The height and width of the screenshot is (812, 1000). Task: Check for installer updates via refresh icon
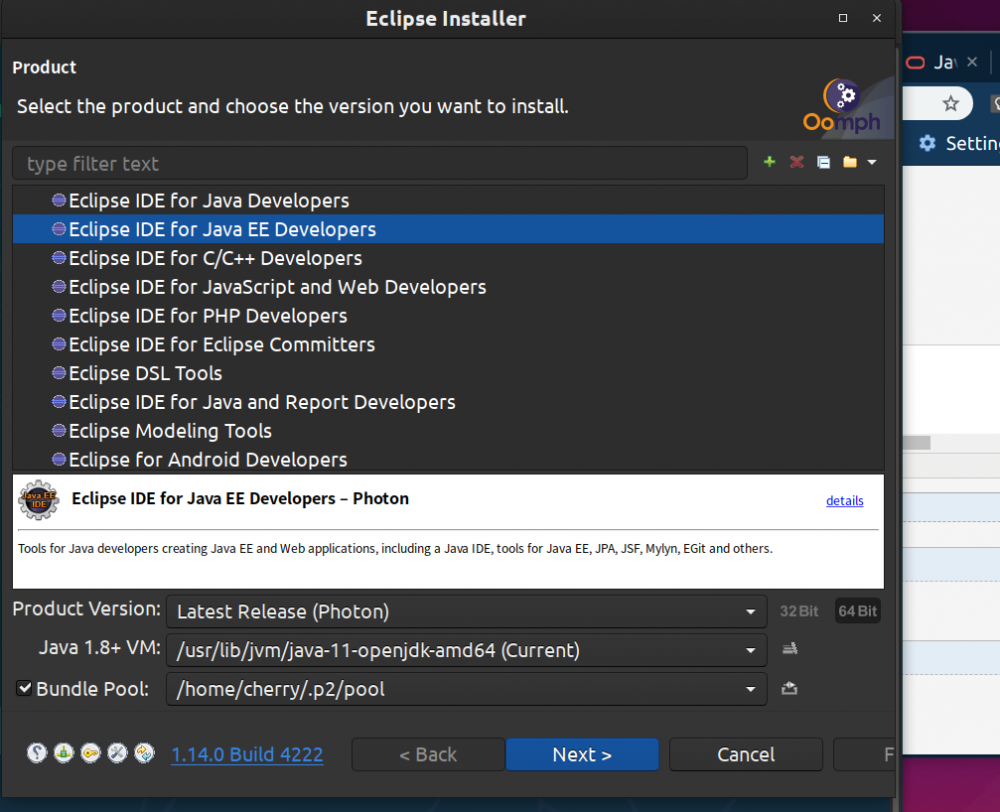pyautogui.click(x=143, y=752)
